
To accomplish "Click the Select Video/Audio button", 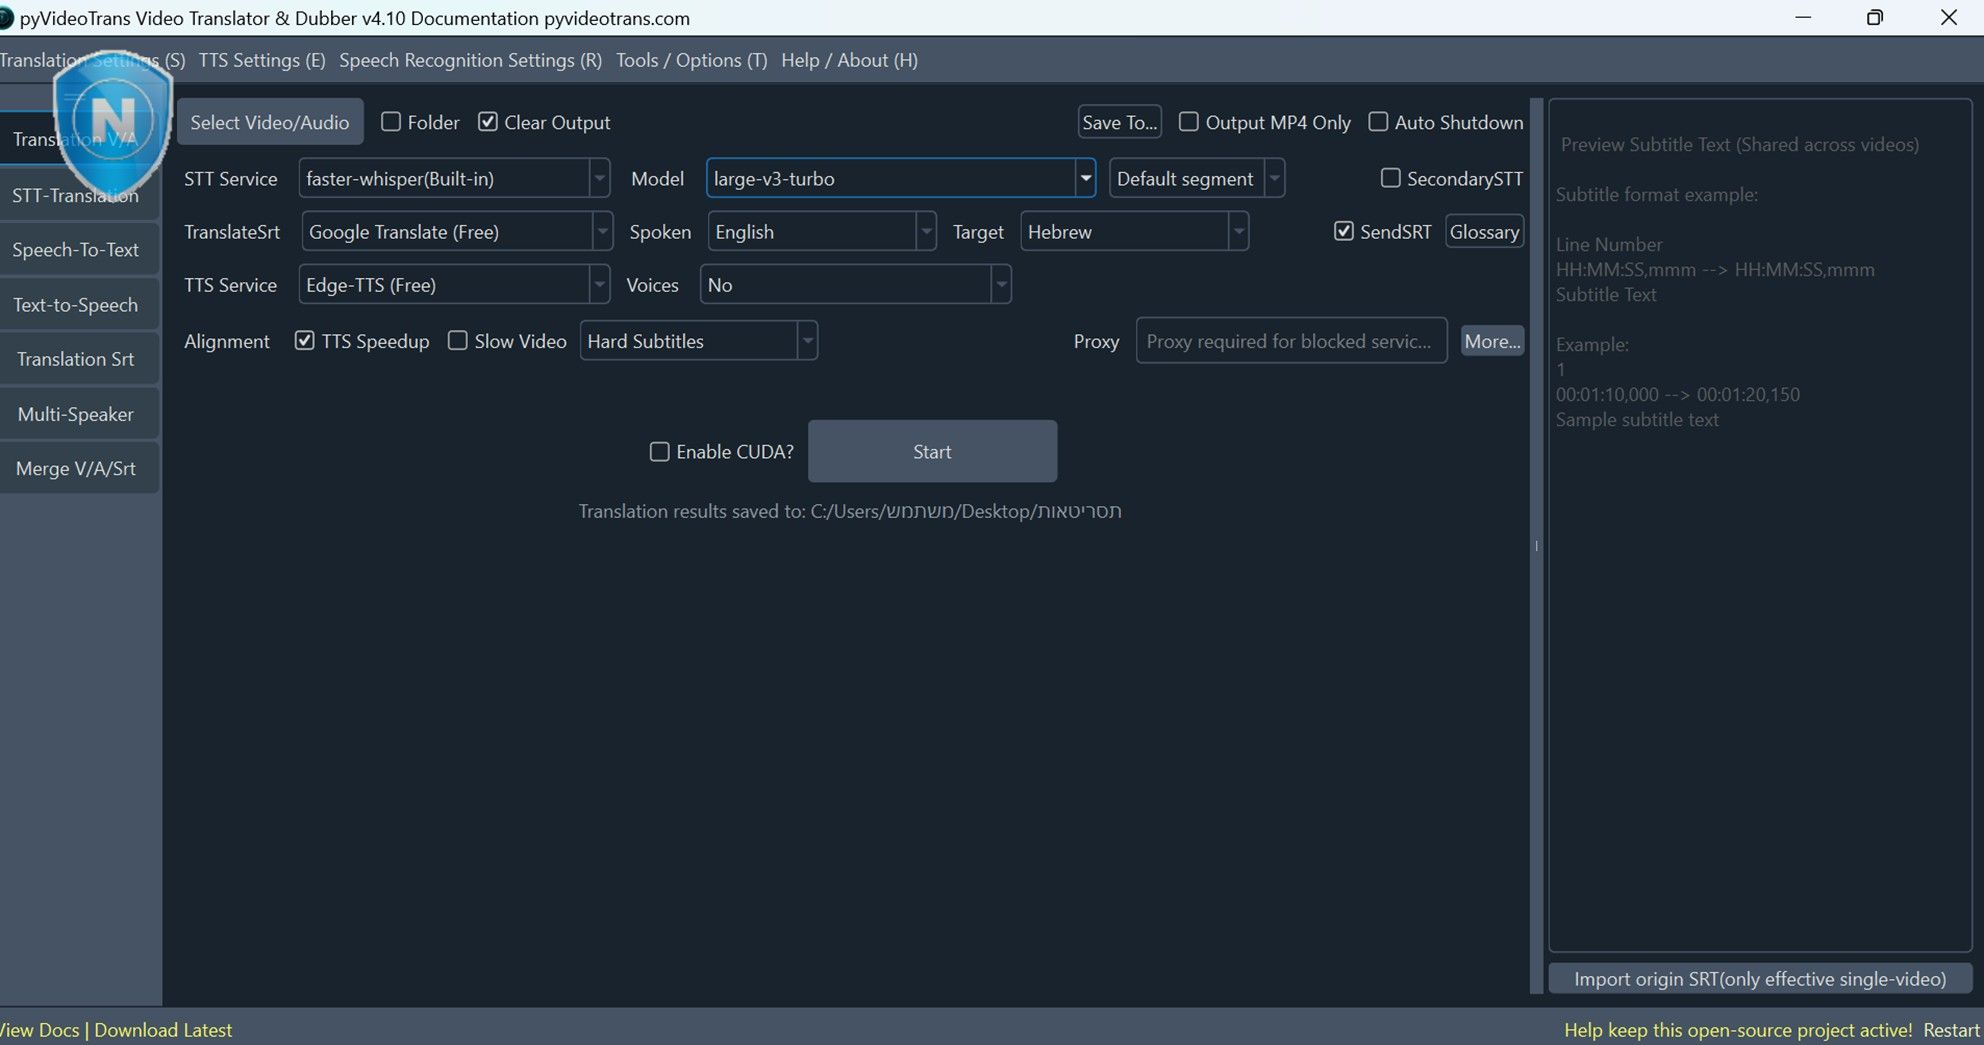I will click(x=270, y=122).
